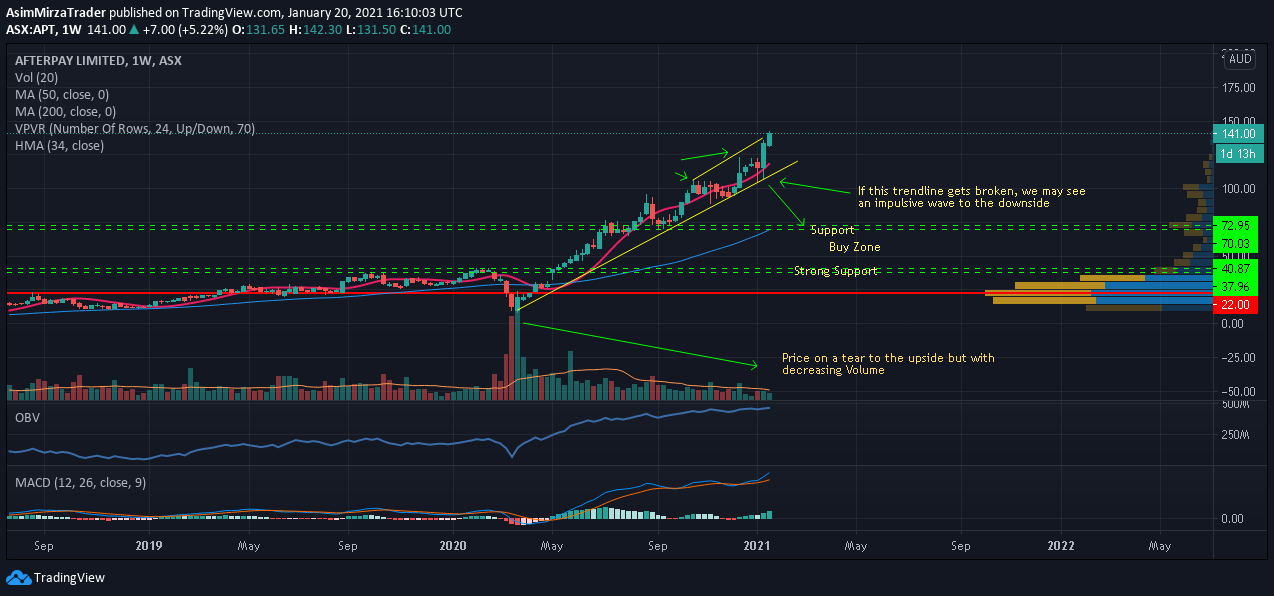Click the 250M OBV axis value

click(x=1236, y=435)
